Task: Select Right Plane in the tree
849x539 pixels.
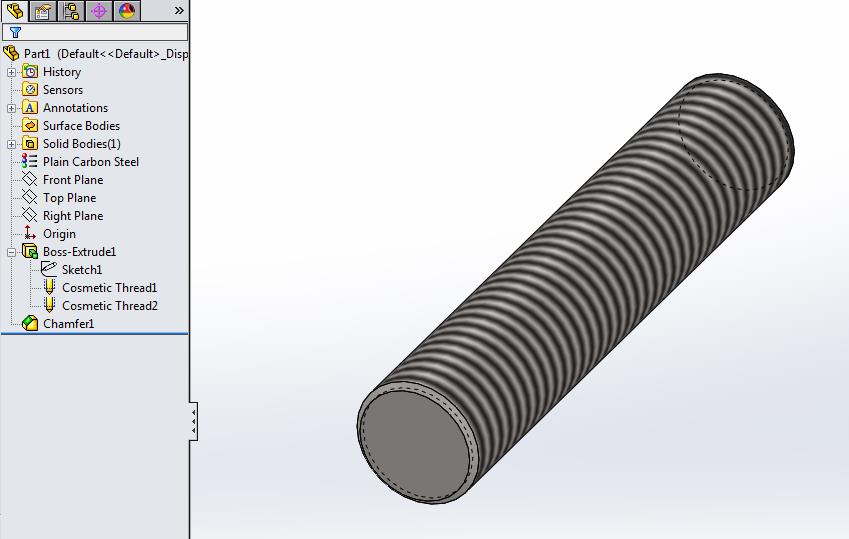Action: click(73, 216)
